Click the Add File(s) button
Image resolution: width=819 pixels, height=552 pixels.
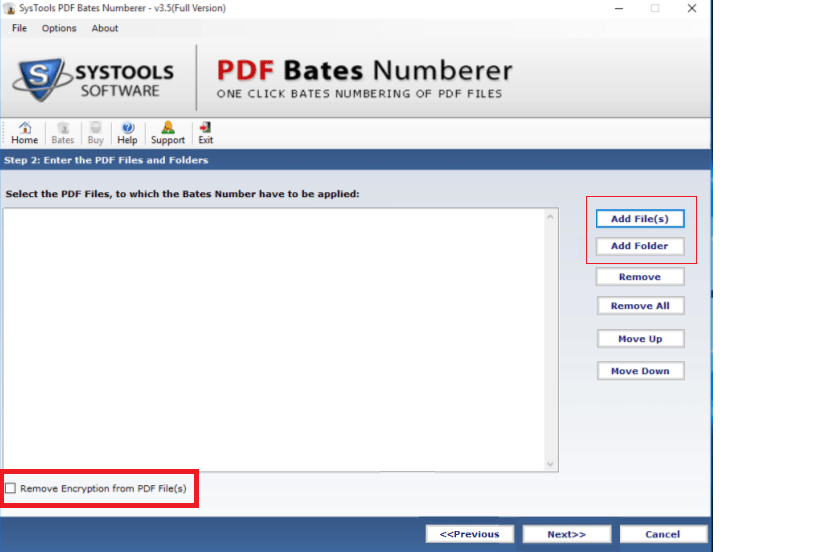click(640, 219)
